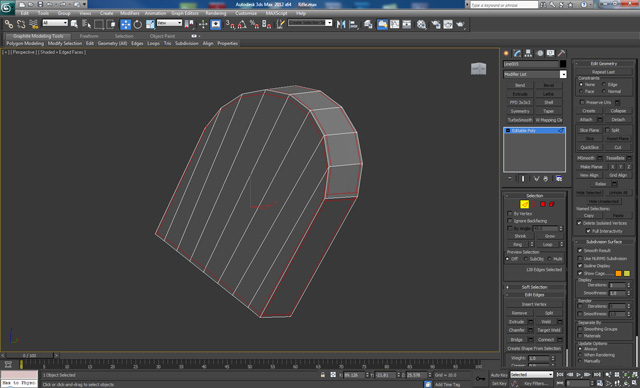
Task: Open the key mode Selected dropdown
Action: click(x=531, y=375)
